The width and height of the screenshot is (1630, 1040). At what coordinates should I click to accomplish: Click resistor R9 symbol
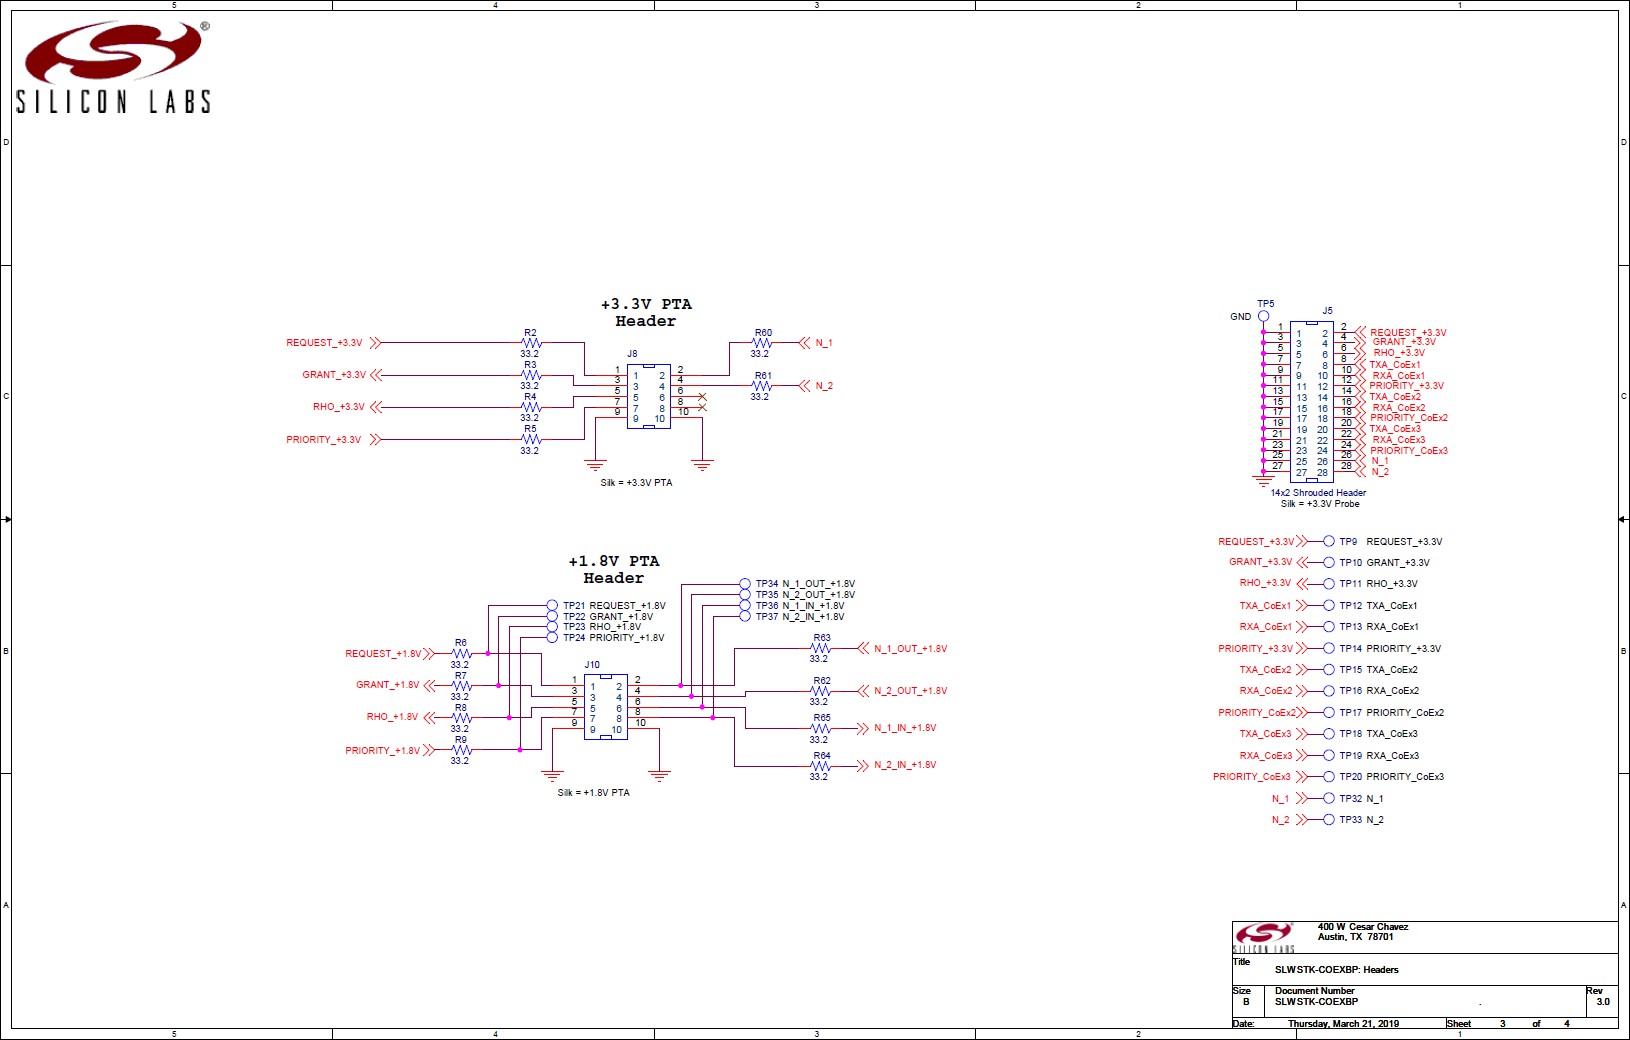pos(461,750)
